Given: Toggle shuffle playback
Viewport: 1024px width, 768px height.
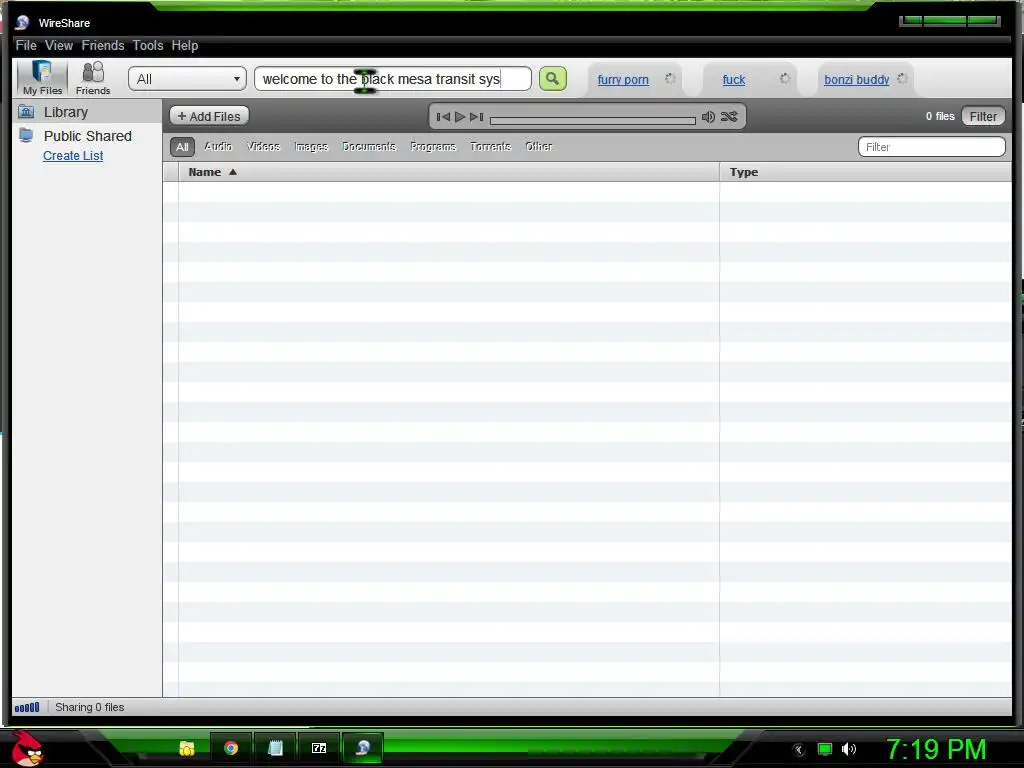Looking at the screenshot, I should [729, 117].
